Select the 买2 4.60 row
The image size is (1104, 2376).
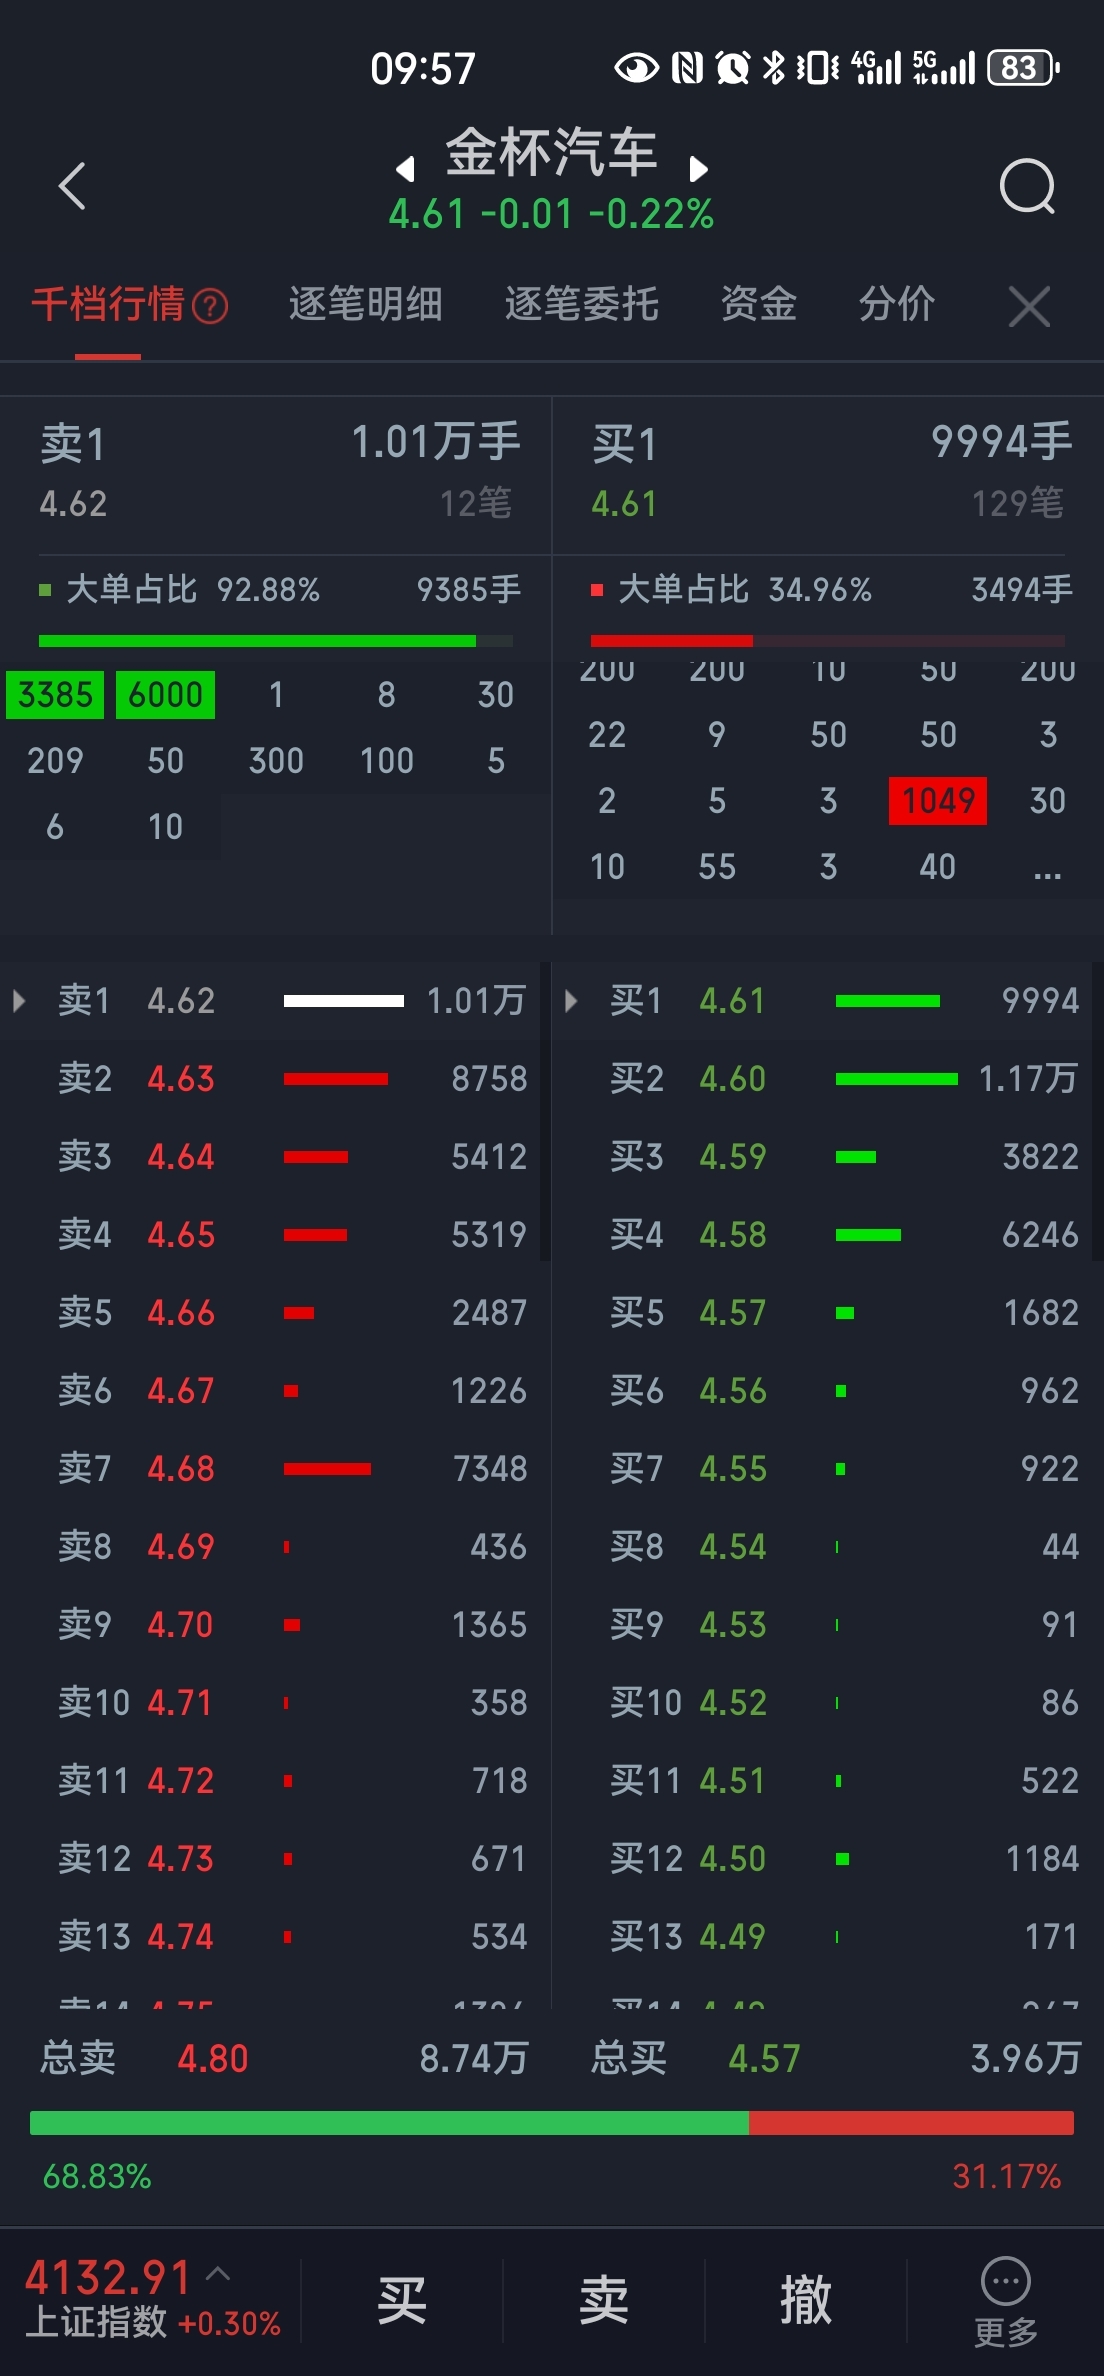[828, 1079]
